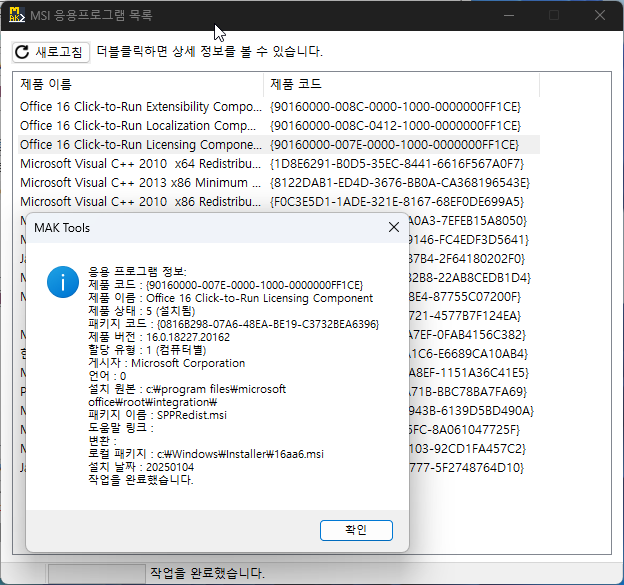Viewport: 624px width, 585px height.
Task: Click the 로컬 패키지 16aa6.msi path line
Action: coord(206,454)
